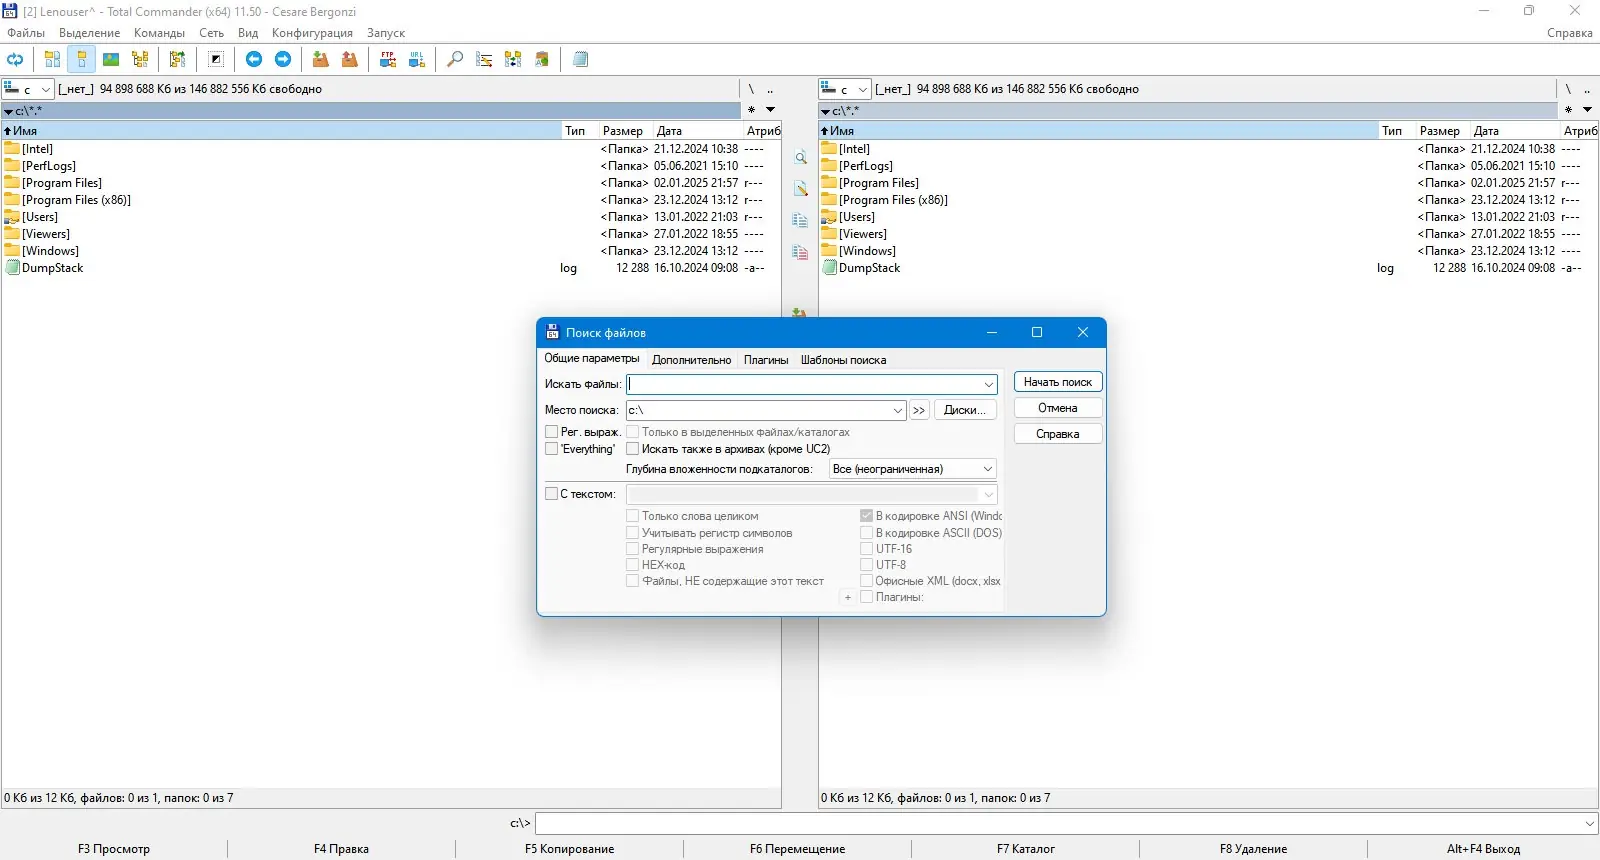Expand the 'Искать файлы' history dropdown
The width and height of the screenshot is (1600, 860).
(989, 384)
